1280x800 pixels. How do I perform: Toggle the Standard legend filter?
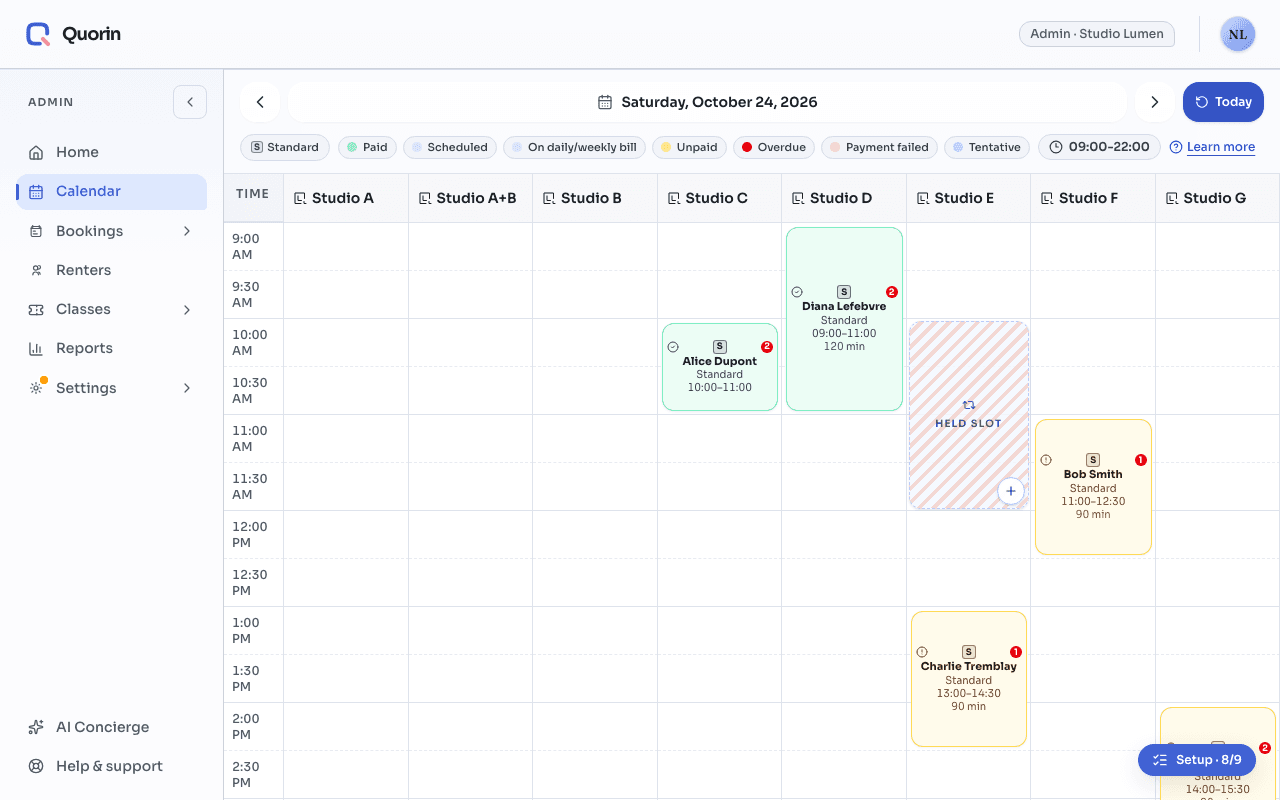coord(285,147)
